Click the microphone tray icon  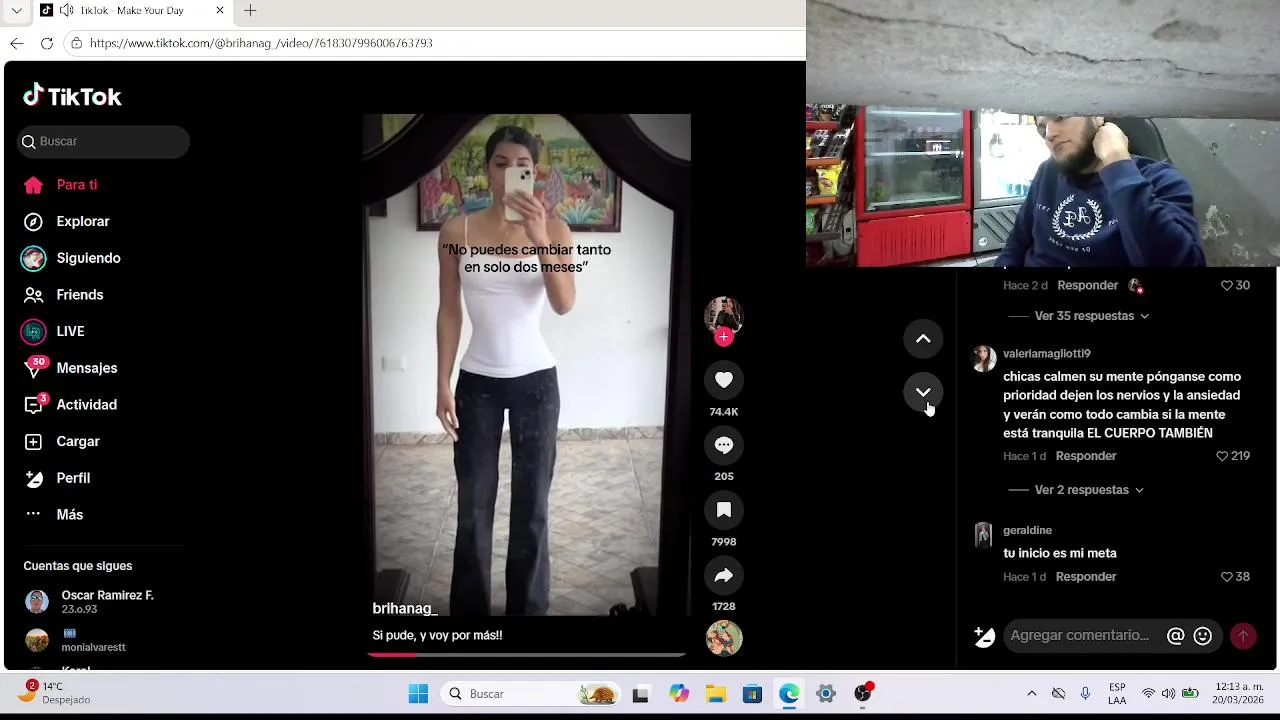click(1085, 694)
